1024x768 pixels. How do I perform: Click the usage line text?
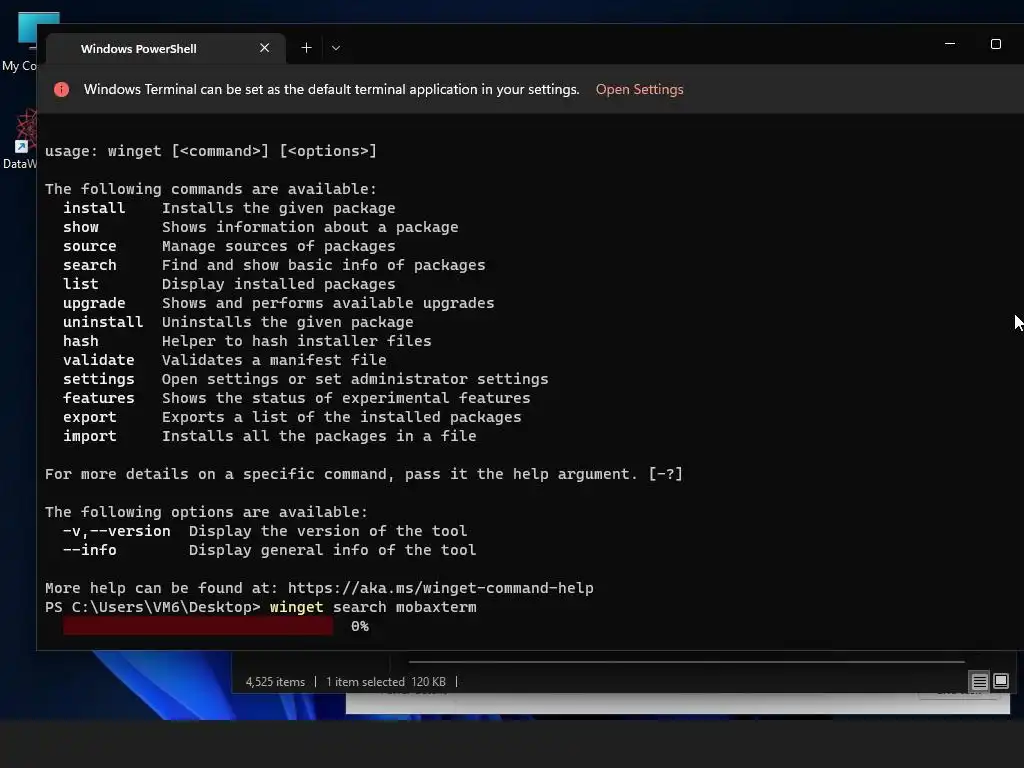(211, 151)
